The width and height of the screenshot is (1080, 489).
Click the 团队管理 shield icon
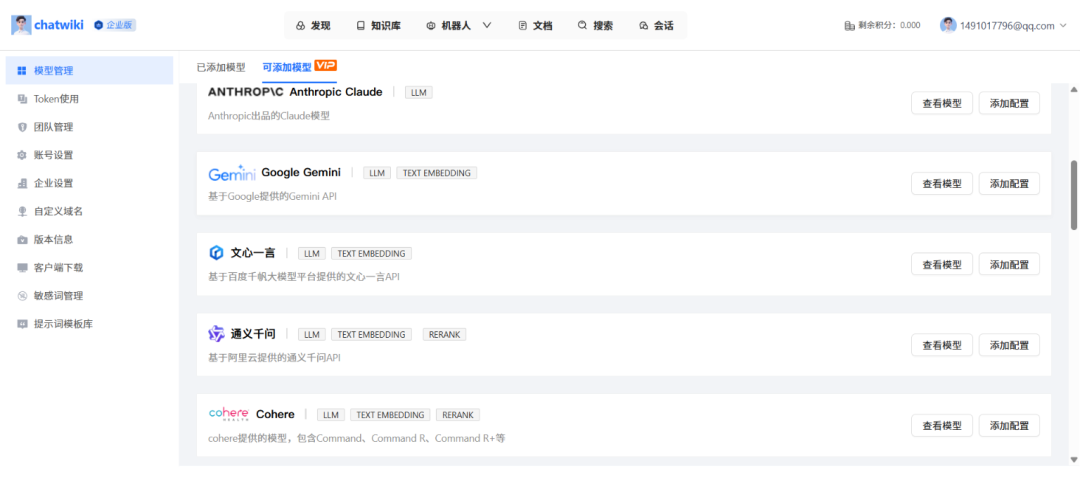(22, 127)
